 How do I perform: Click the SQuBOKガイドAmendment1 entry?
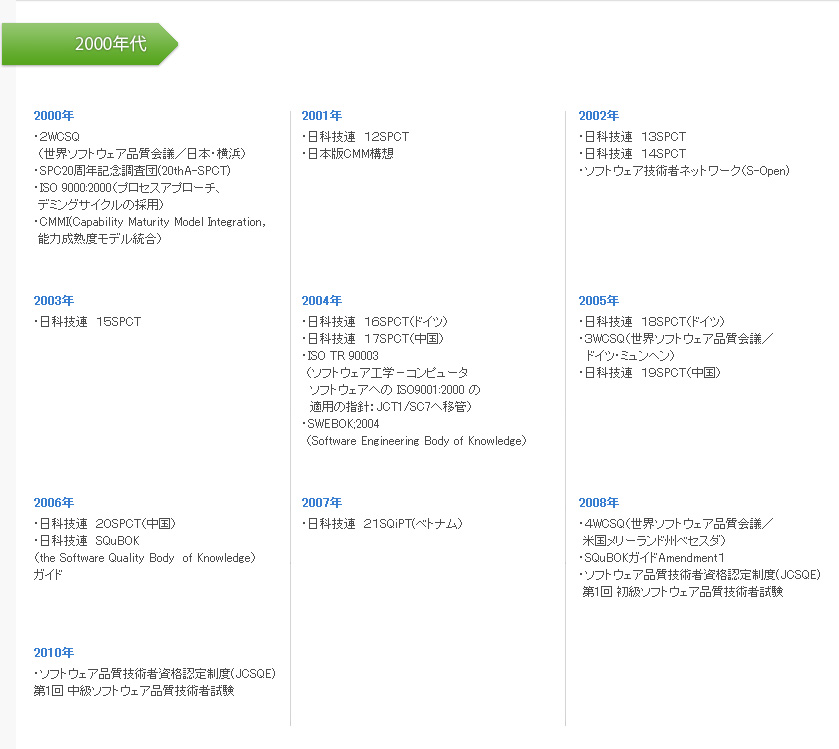[x=653, y=557]
